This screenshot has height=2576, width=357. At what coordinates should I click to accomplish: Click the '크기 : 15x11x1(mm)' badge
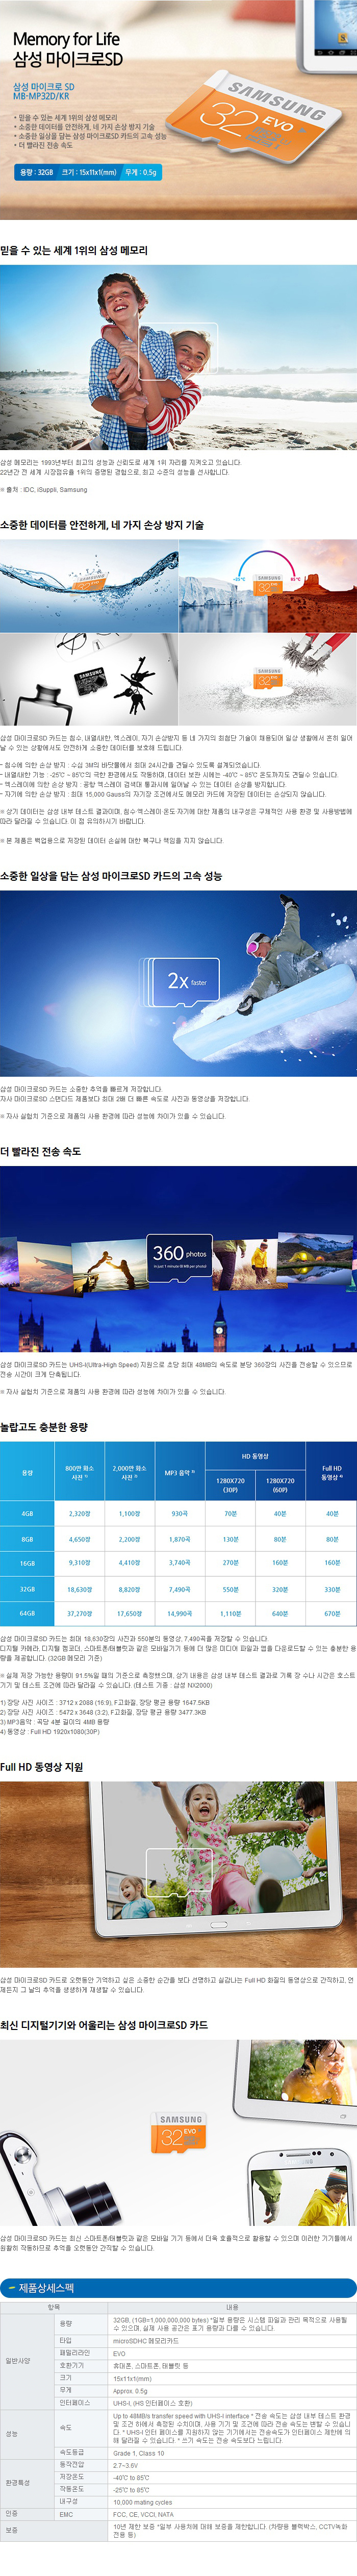(x=89, y=173)
